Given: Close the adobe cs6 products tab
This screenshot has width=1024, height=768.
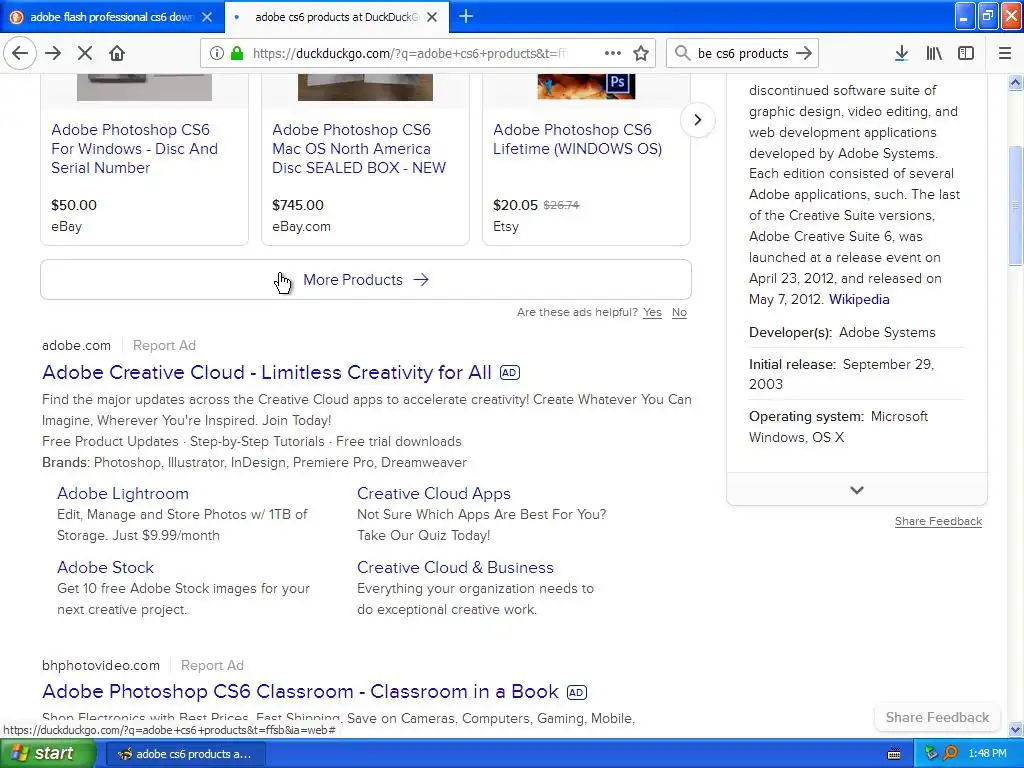Looking at the screenshot, I should coord(432,17).
